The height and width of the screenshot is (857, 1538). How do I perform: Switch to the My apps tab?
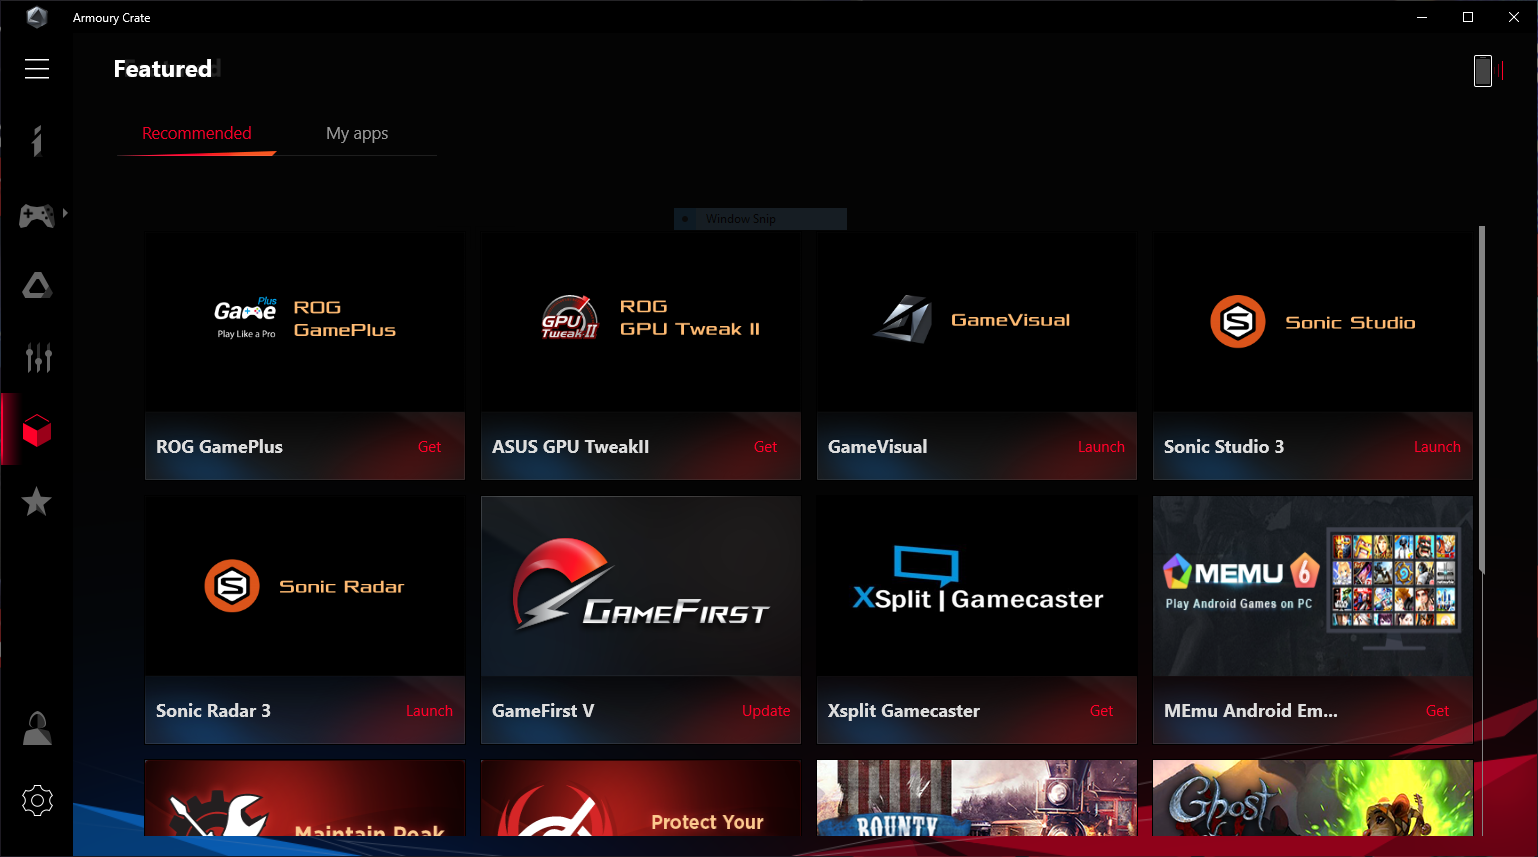coord(357,133)
